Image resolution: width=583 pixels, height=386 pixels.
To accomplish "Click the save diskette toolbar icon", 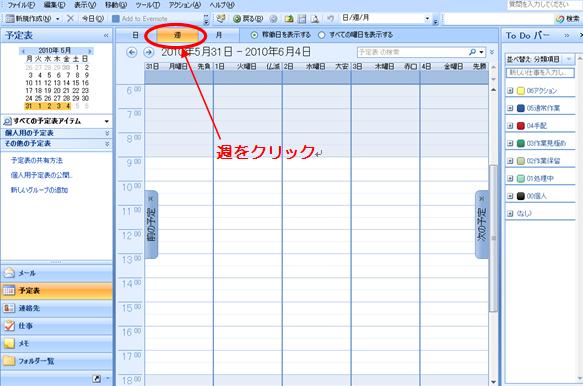I will tap(302, 19).
